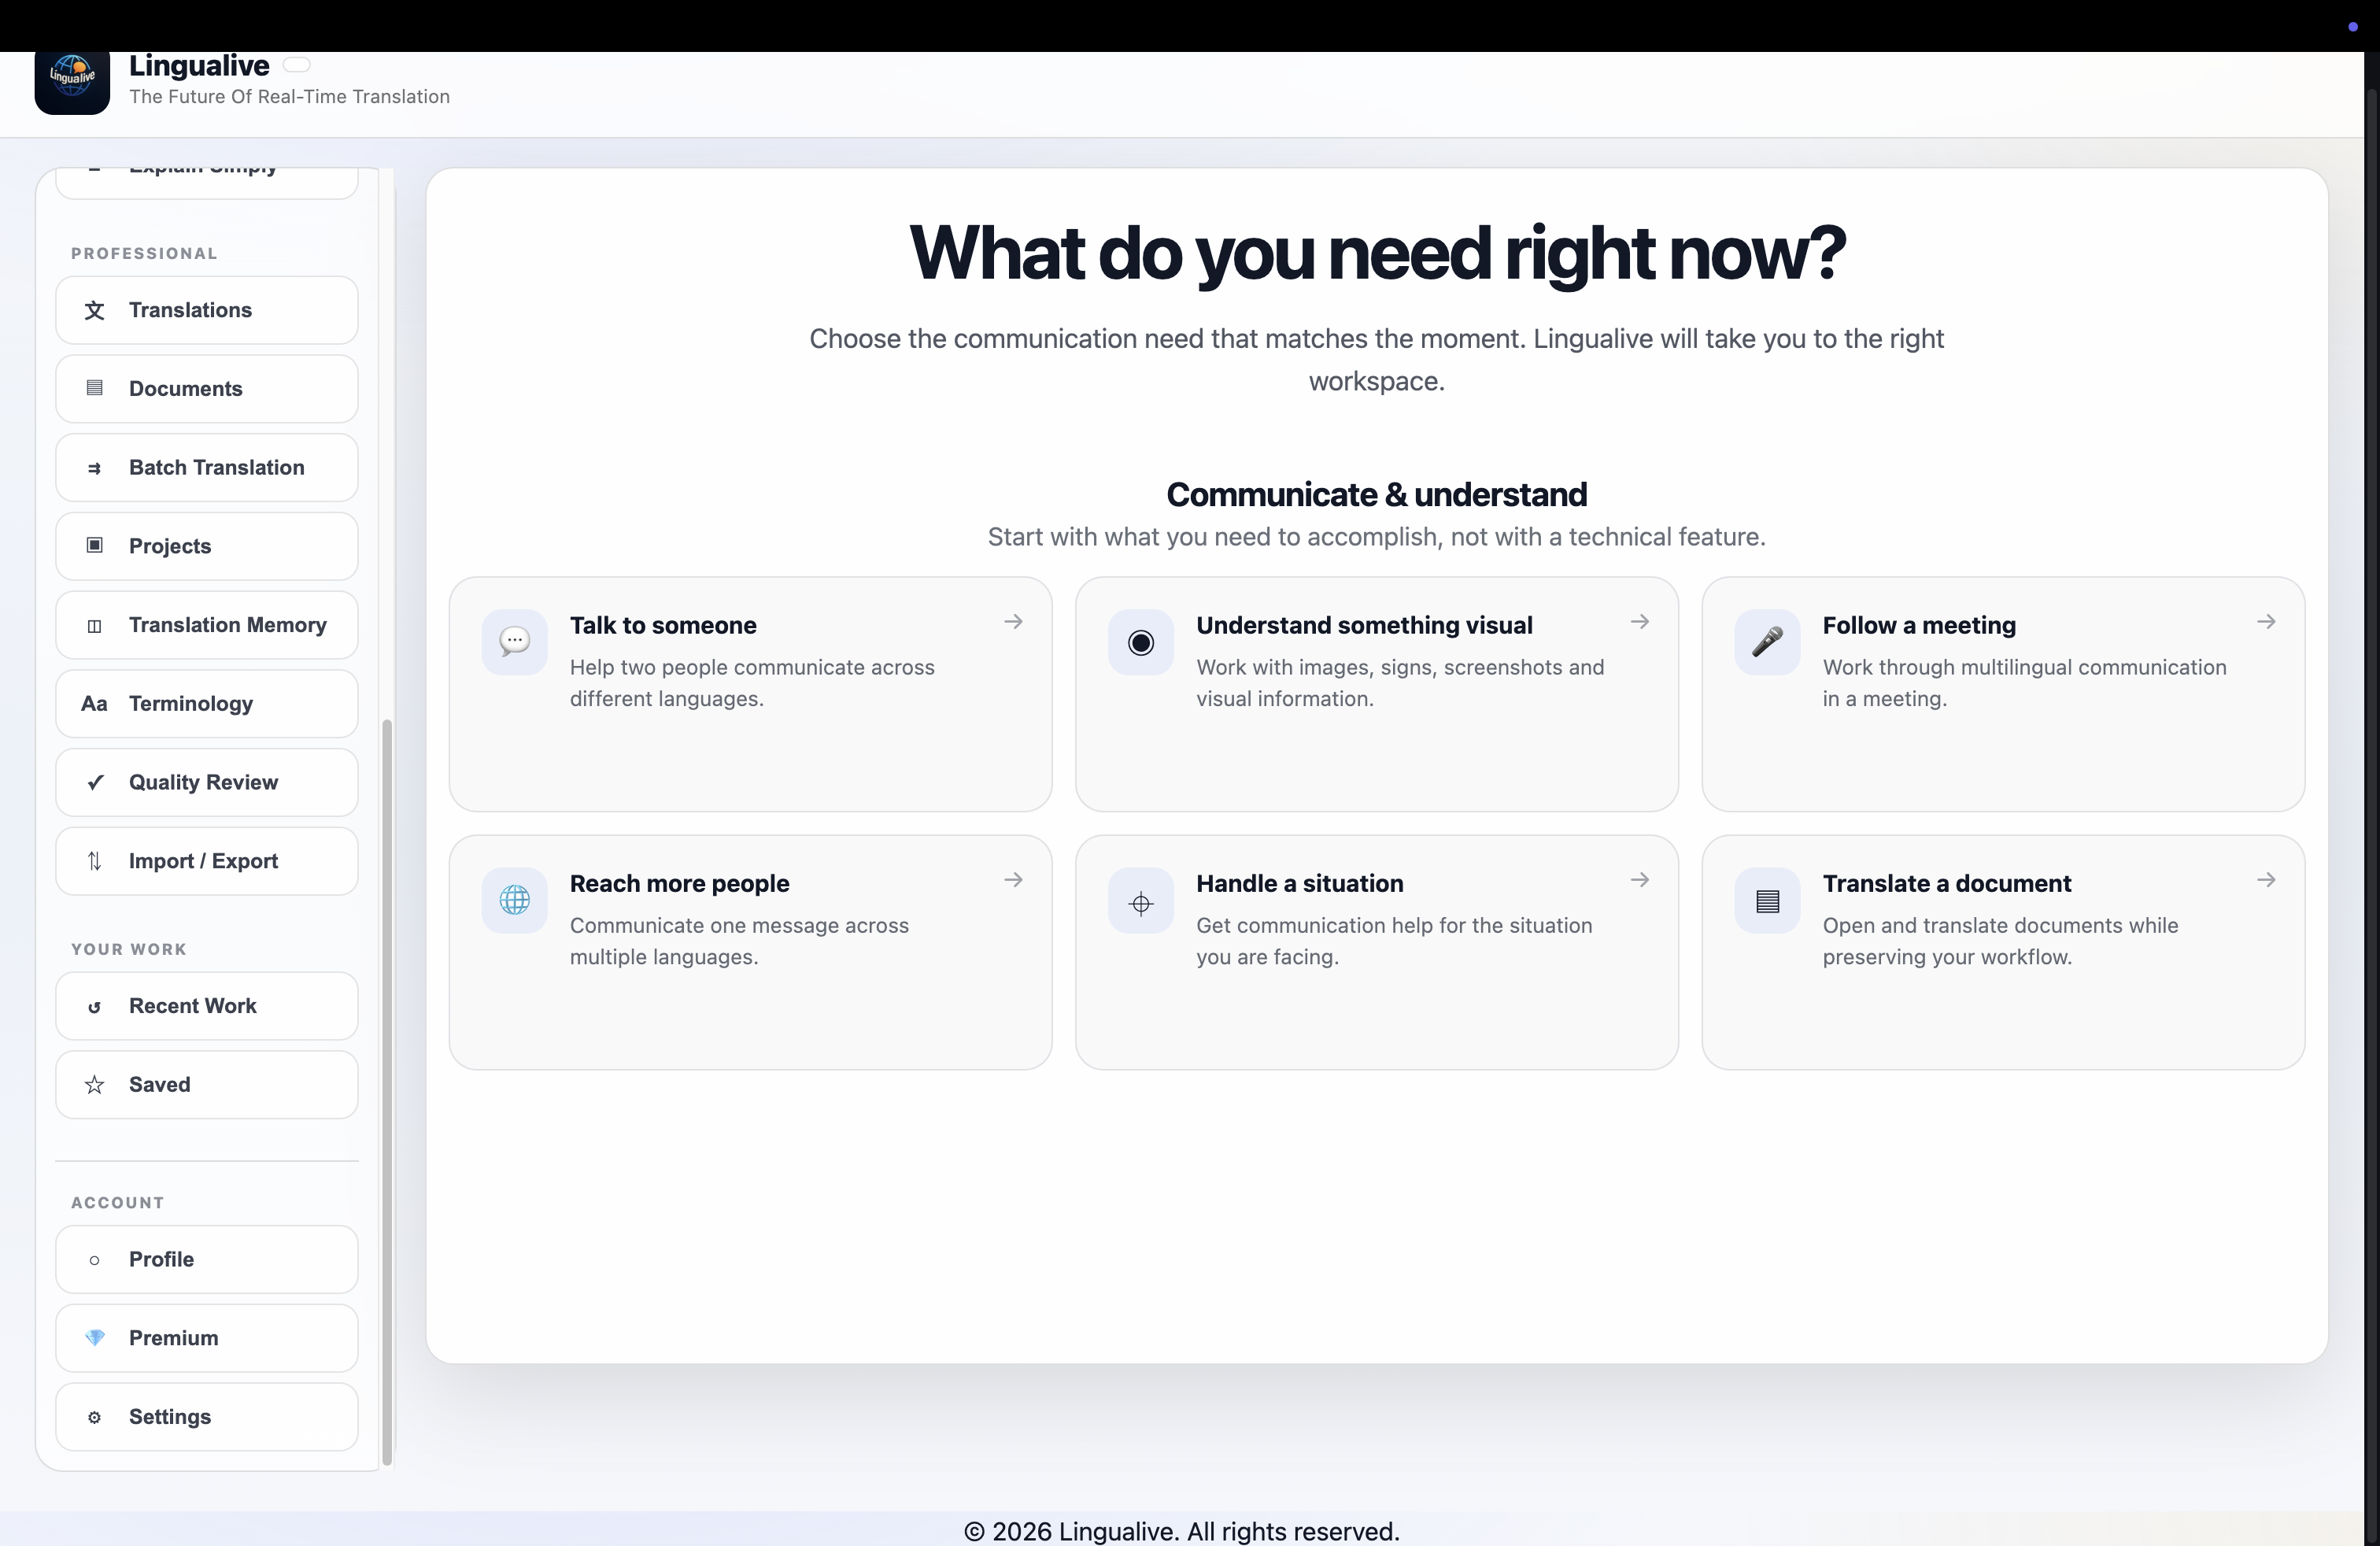Click the document icon on Translate a document
Screen dimensions: 2380x1546
point(1767,900)
